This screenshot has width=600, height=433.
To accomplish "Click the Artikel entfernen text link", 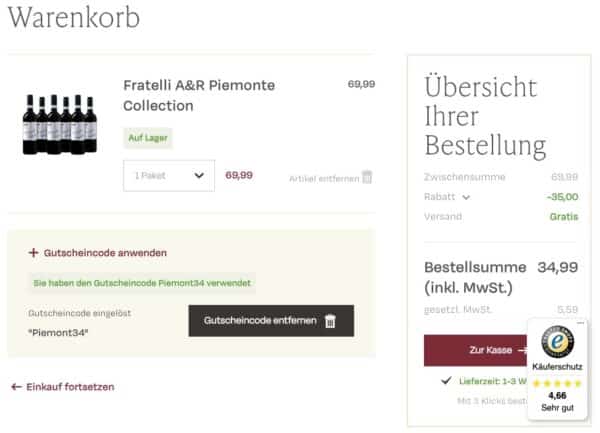I will coord(324,178).
